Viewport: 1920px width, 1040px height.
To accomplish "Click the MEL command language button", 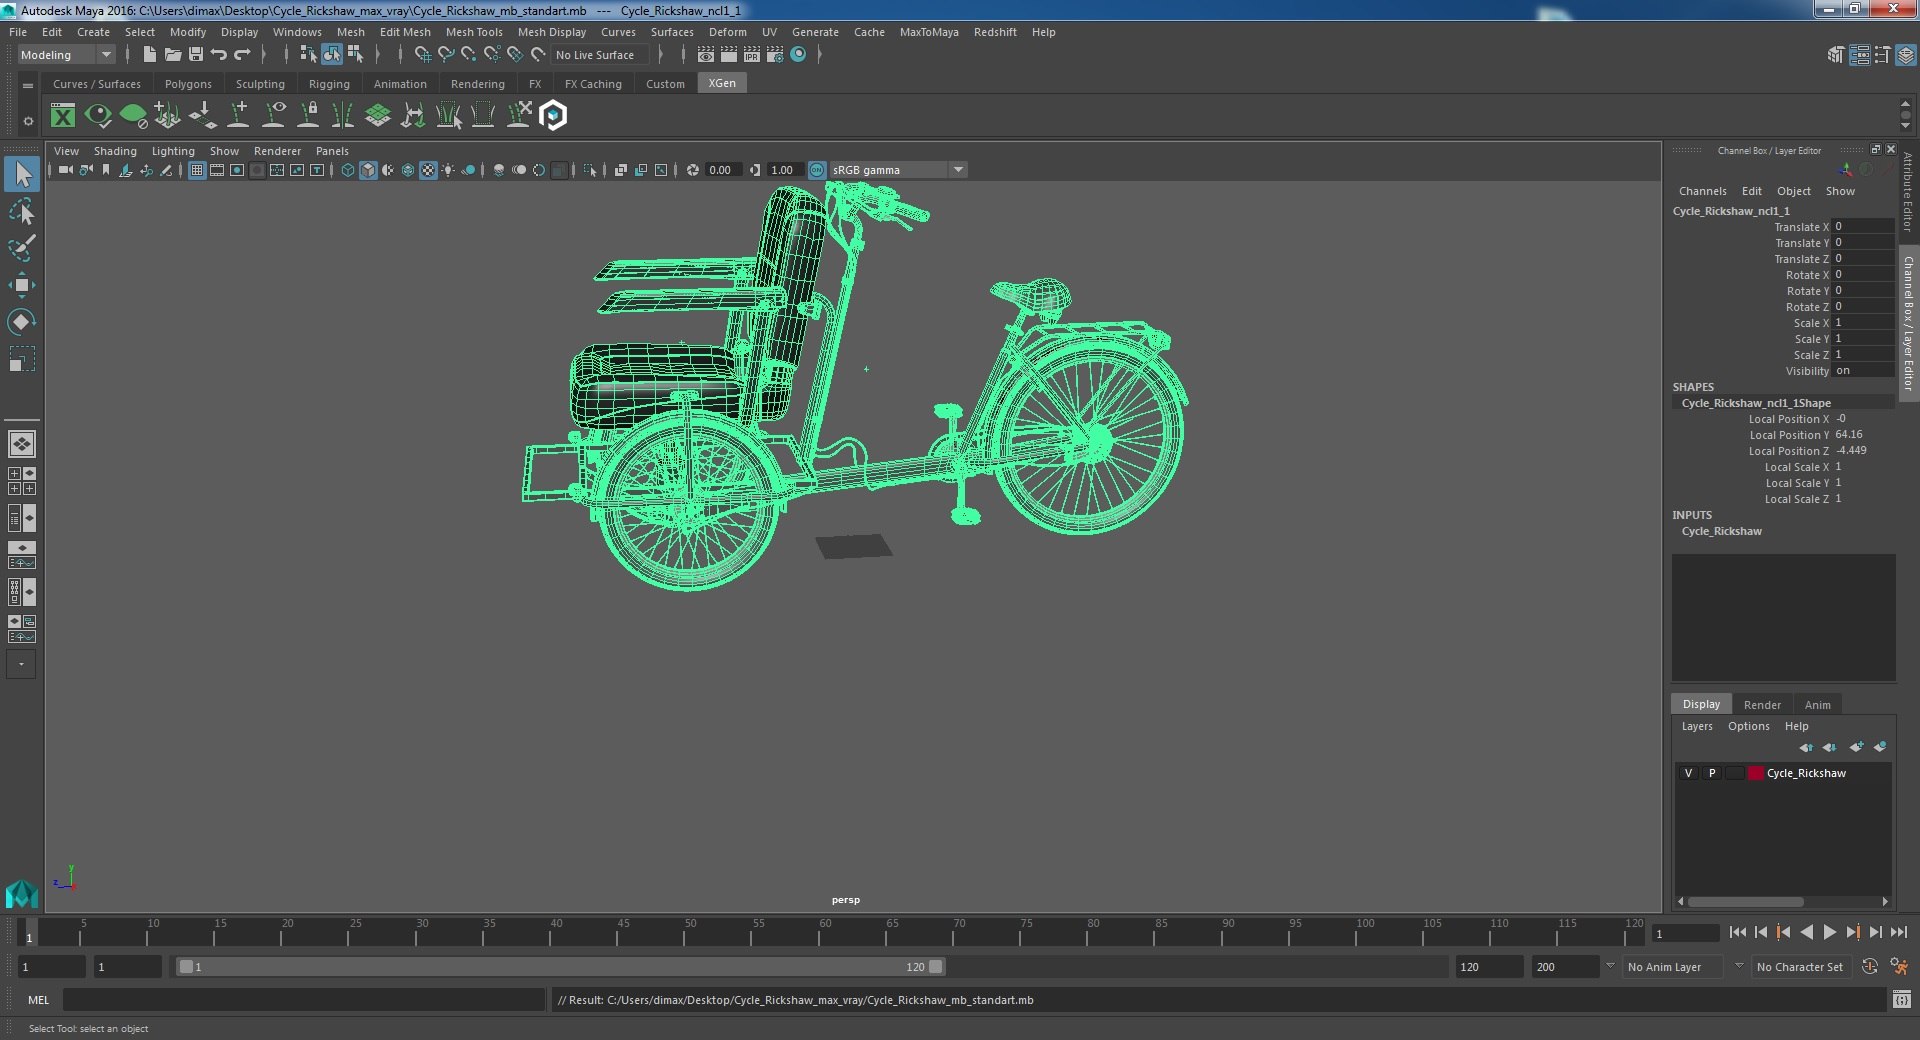I will click(38, 1000).
